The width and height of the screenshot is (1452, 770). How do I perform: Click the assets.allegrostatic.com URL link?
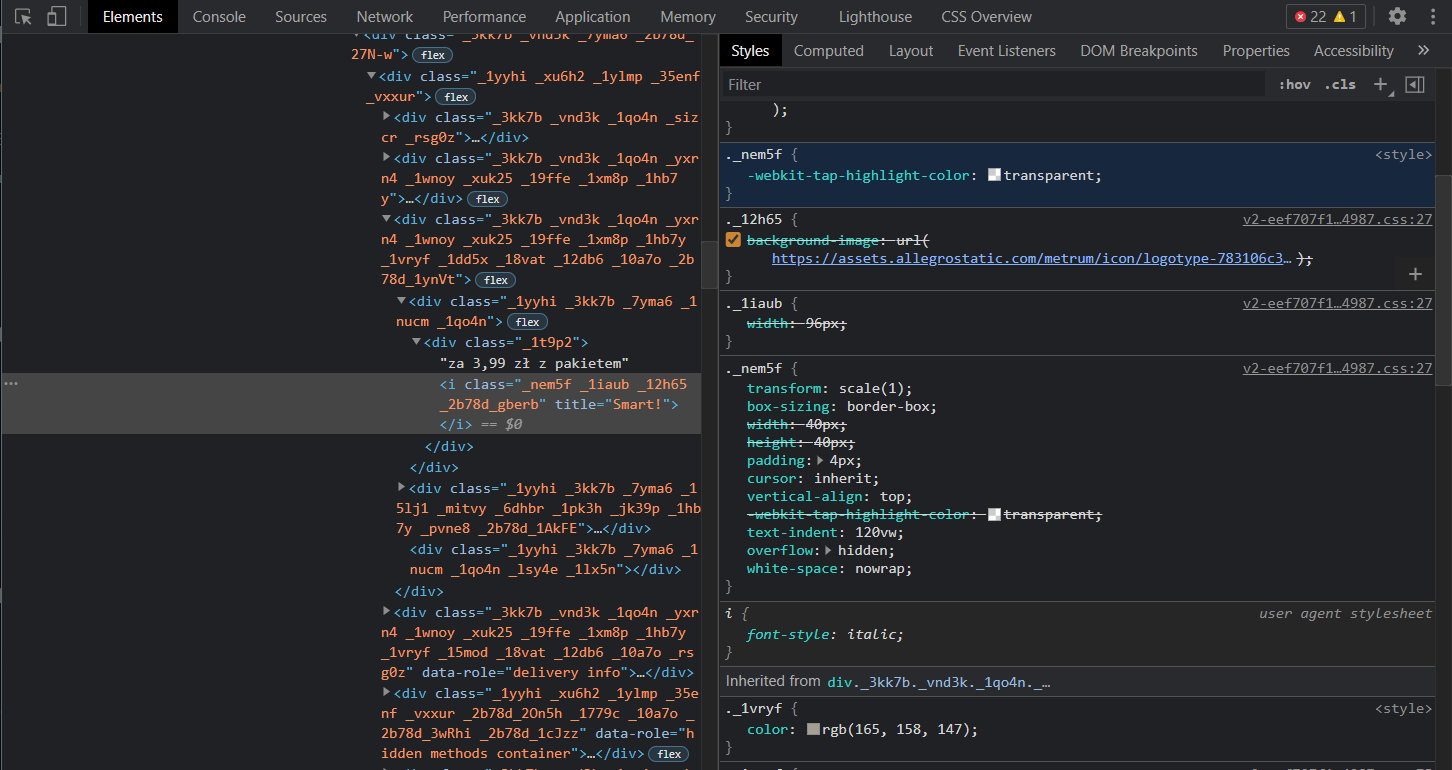click(x=1030, y=258)
